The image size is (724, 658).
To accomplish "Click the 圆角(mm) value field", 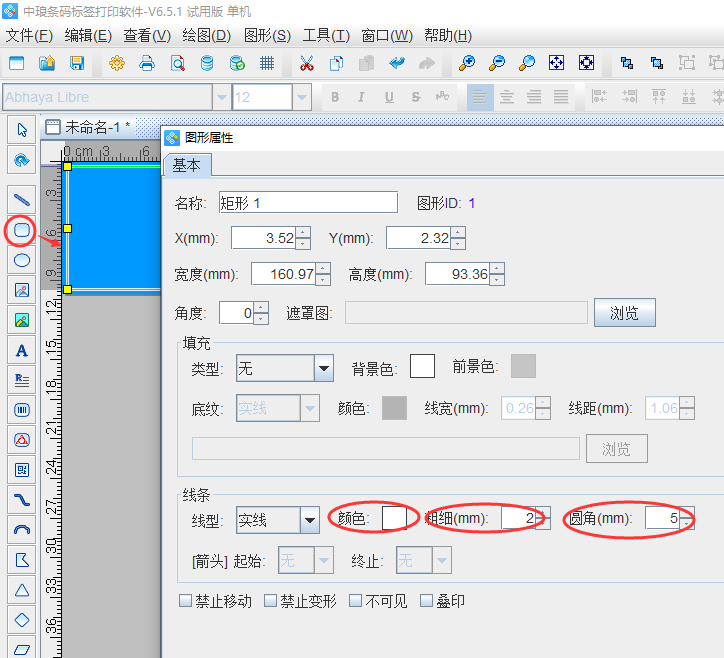I will [x=663, y=518].
